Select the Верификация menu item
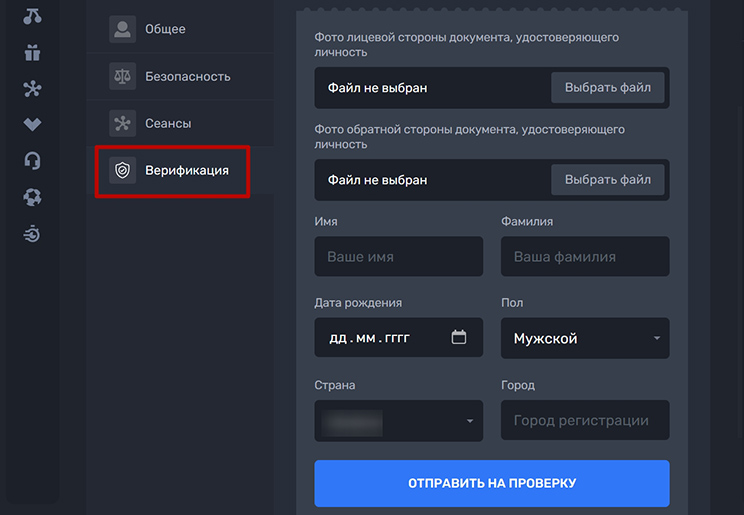This screenshot has height=515, width=744. tap(180, 170)
